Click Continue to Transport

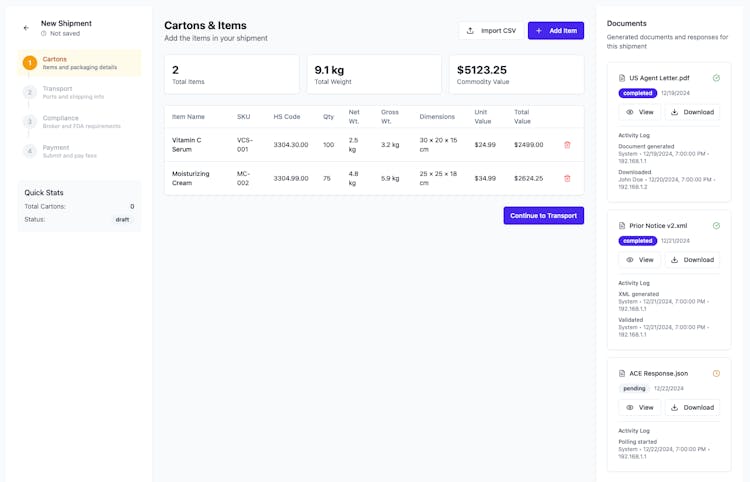[x=543, y=215]
